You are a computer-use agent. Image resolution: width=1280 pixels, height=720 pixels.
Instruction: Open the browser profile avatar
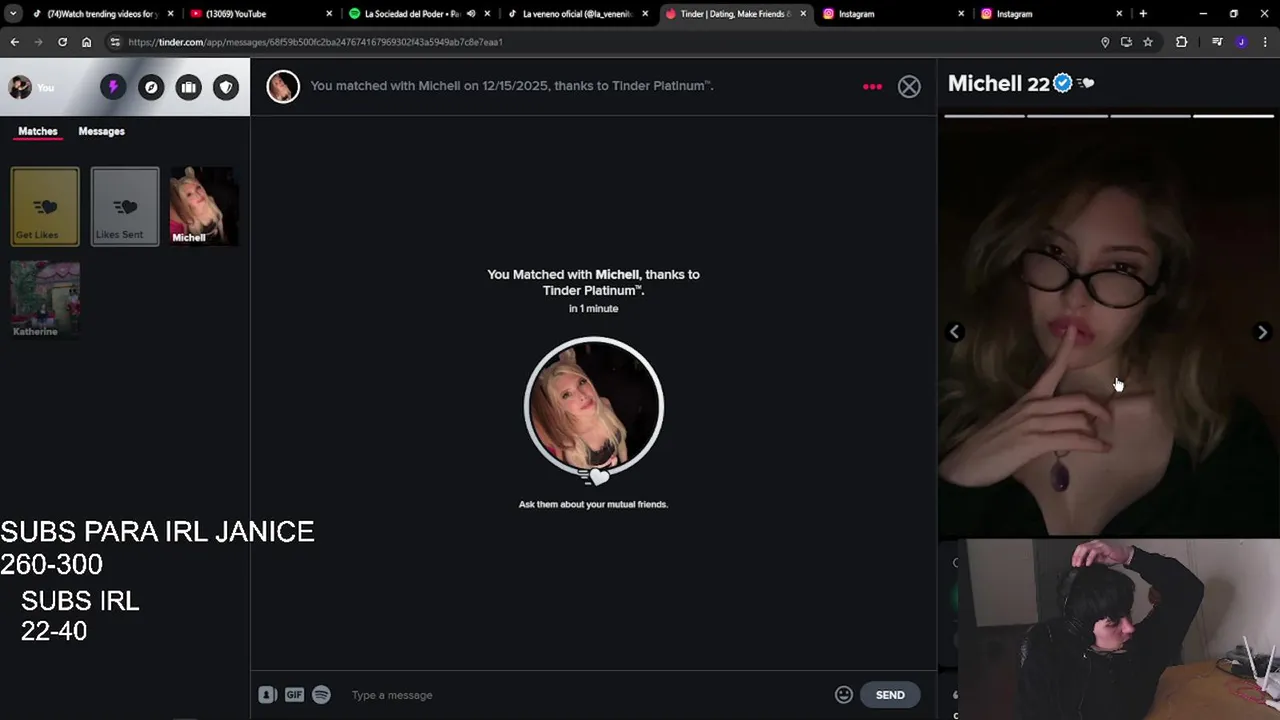[1241, 42]
